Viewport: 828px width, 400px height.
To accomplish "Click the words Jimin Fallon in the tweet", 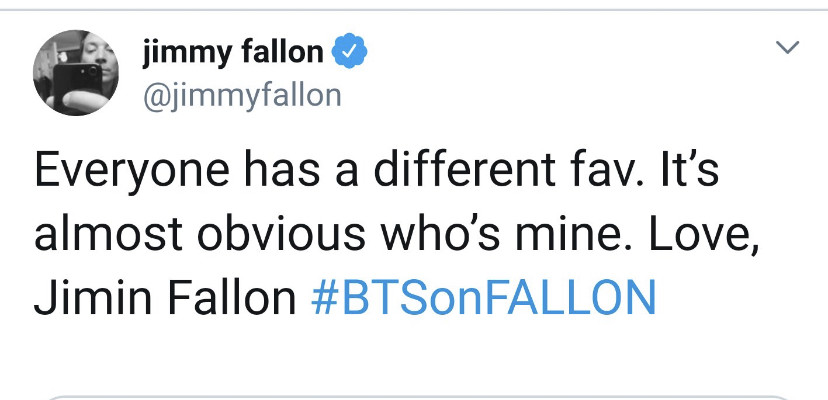I will pyautogui.click(x=165, y=296).
